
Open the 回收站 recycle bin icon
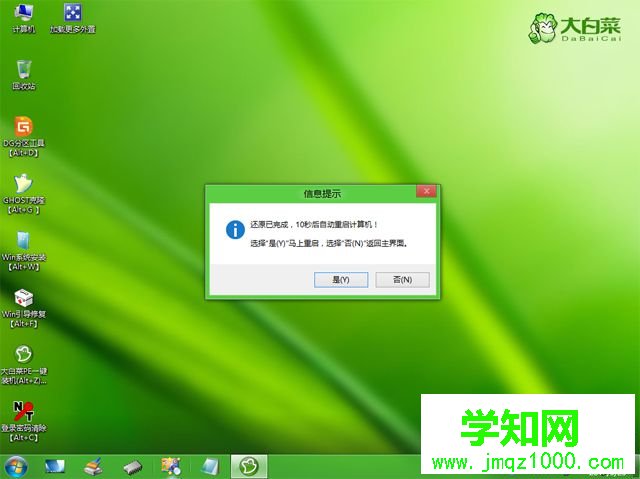click(24, 75)
